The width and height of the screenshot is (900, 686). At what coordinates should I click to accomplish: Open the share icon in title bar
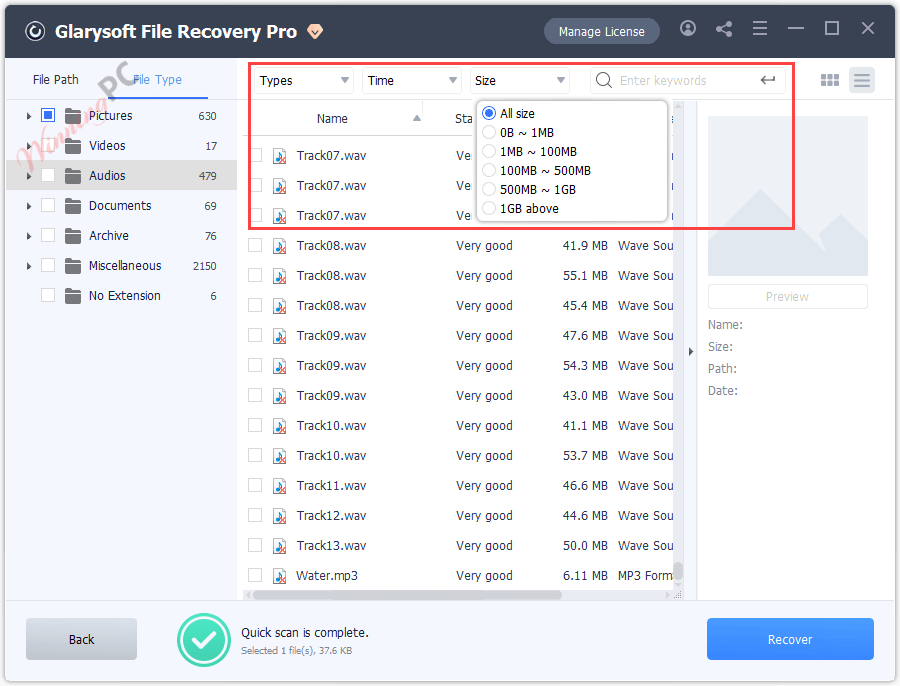[724, 29]
